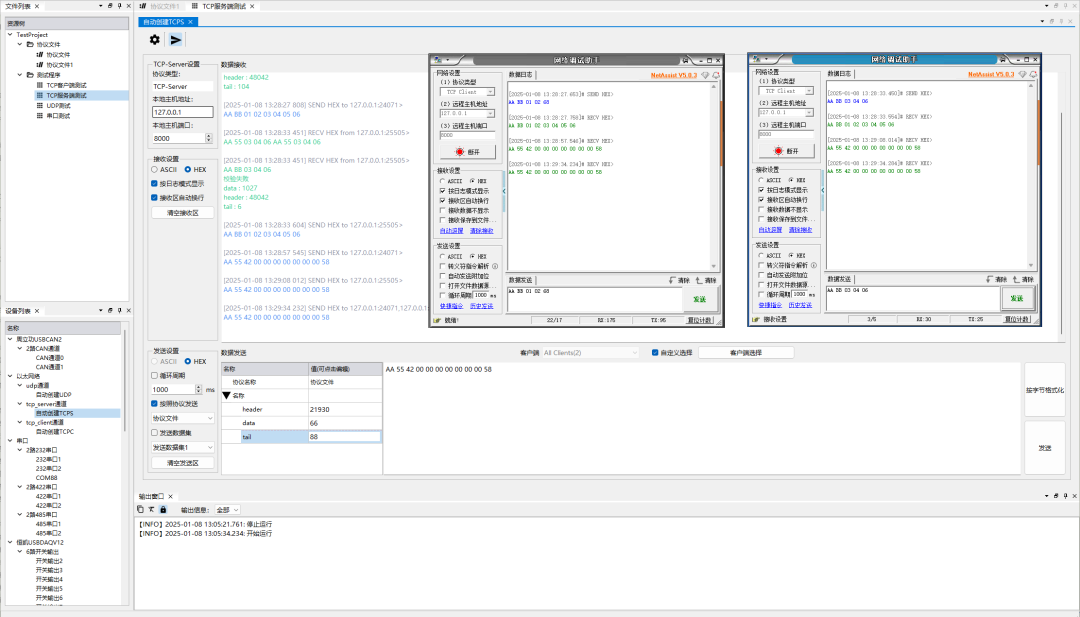The height and width of the screenshot is (617, 1080).
Task: Select 自动创建TCPC in device list
Action: [x=55, y=432]
